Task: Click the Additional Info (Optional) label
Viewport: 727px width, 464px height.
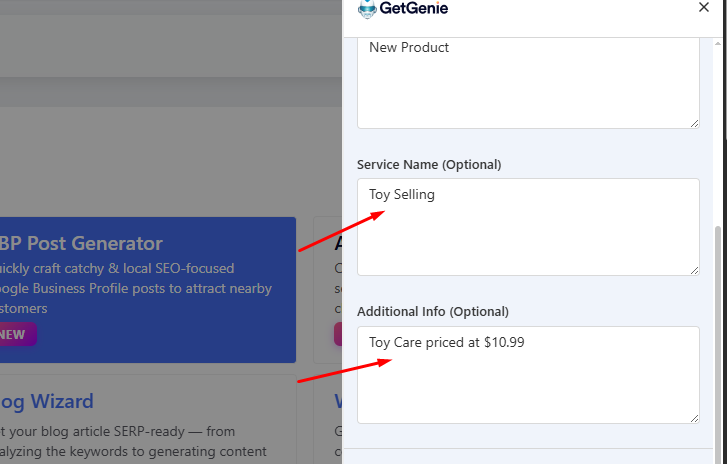Action: (x=433, y=312)
